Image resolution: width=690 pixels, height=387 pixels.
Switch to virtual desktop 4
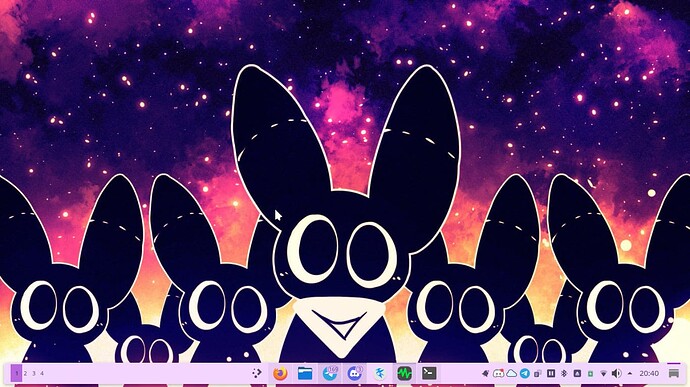[x=42, y=373]
